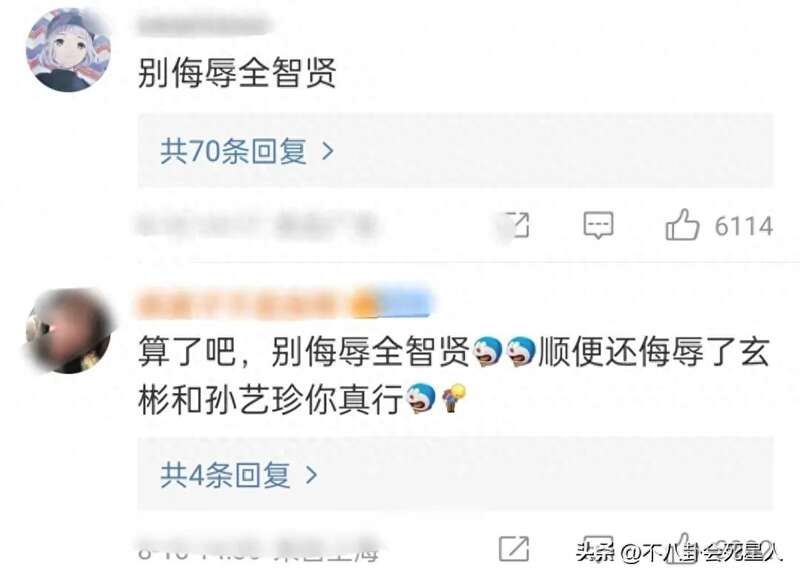Tap the orange blurred username of the second commenter
Viewport: 800px width, 579px height.
pyautogui.click(x=285, y=304)
